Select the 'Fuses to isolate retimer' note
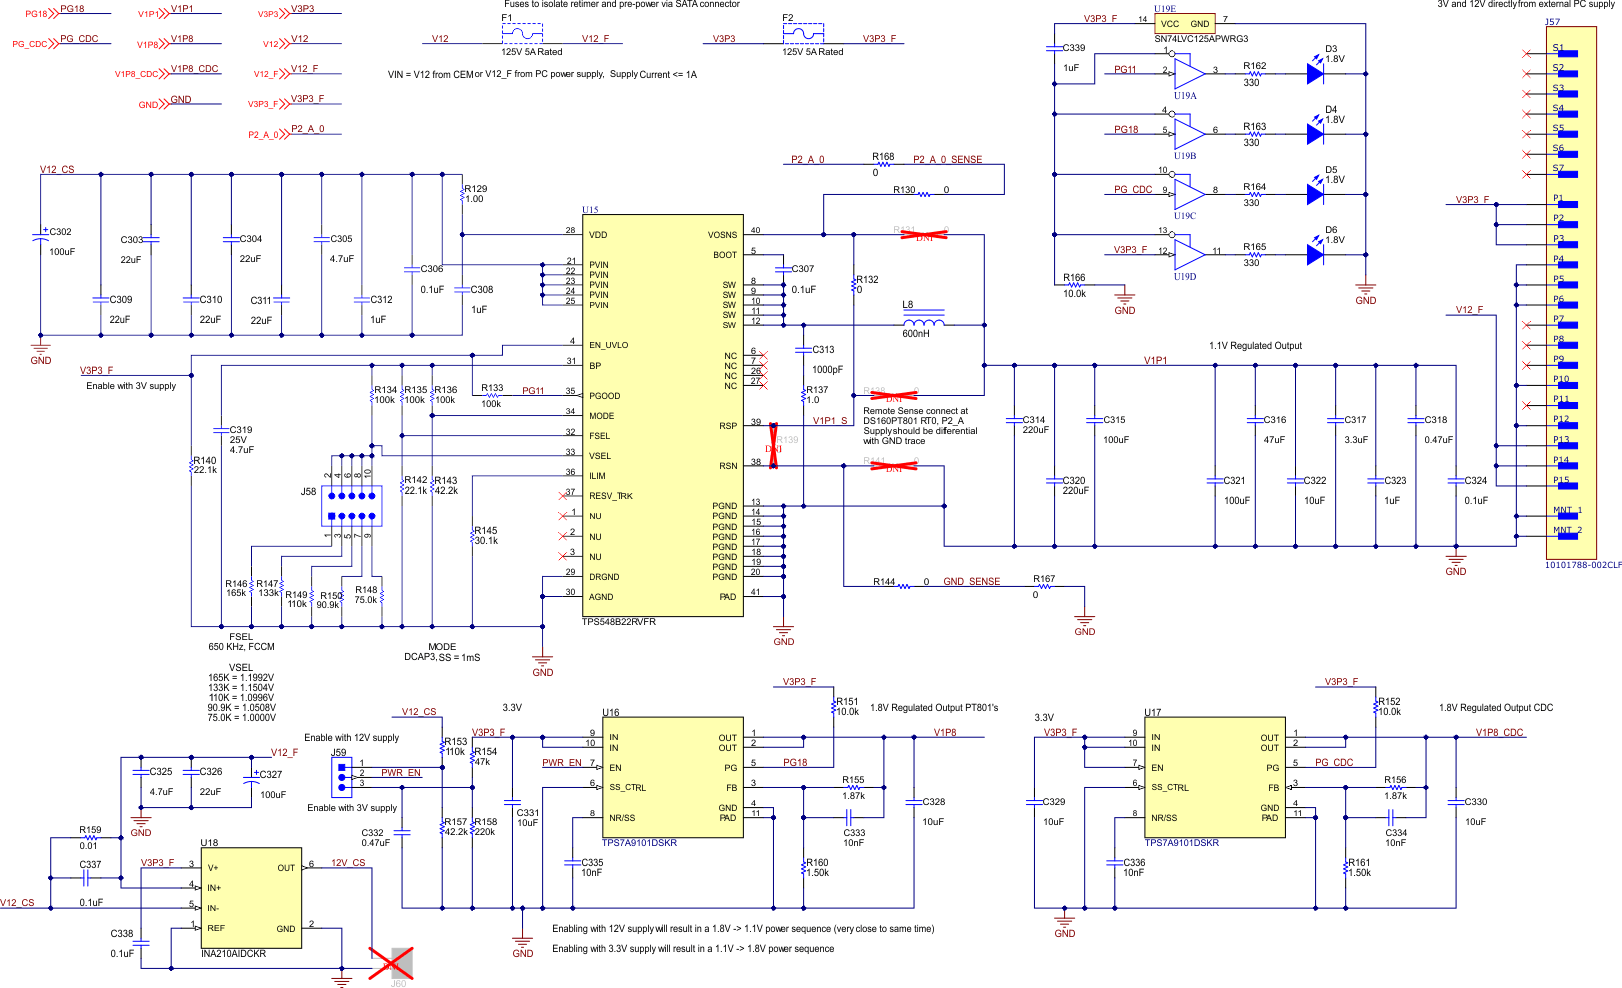The height and width of the screenshot is (988, 1622). click(622, 5)
